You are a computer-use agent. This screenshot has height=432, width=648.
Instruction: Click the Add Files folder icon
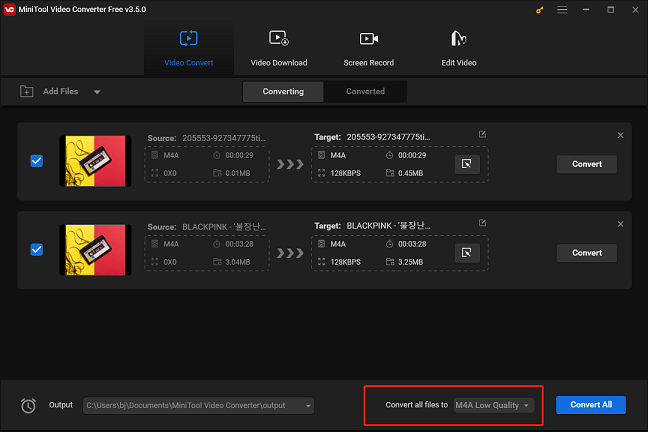tap(27, 91)
